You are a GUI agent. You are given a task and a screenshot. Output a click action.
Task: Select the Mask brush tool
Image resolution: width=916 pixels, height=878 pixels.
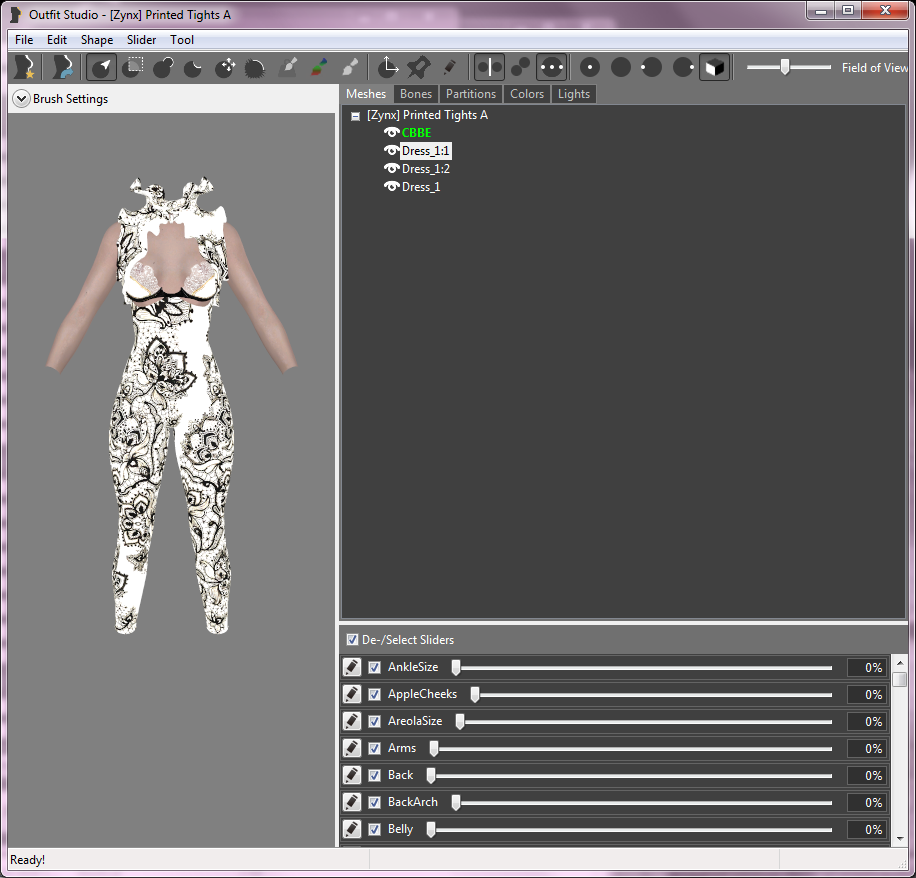(133, 67)
